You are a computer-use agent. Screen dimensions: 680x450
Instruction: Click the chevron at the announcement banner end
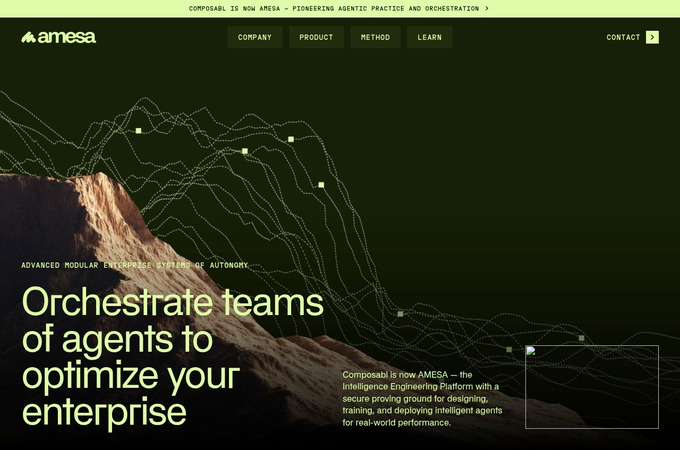487,8
